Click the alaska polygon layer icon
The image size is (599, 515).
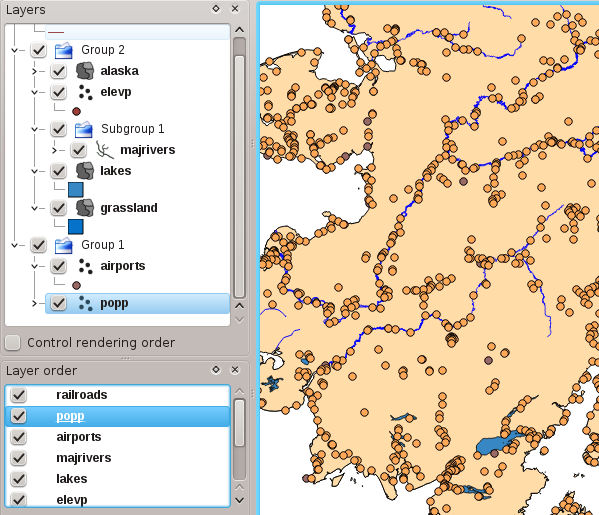[85, 71]
